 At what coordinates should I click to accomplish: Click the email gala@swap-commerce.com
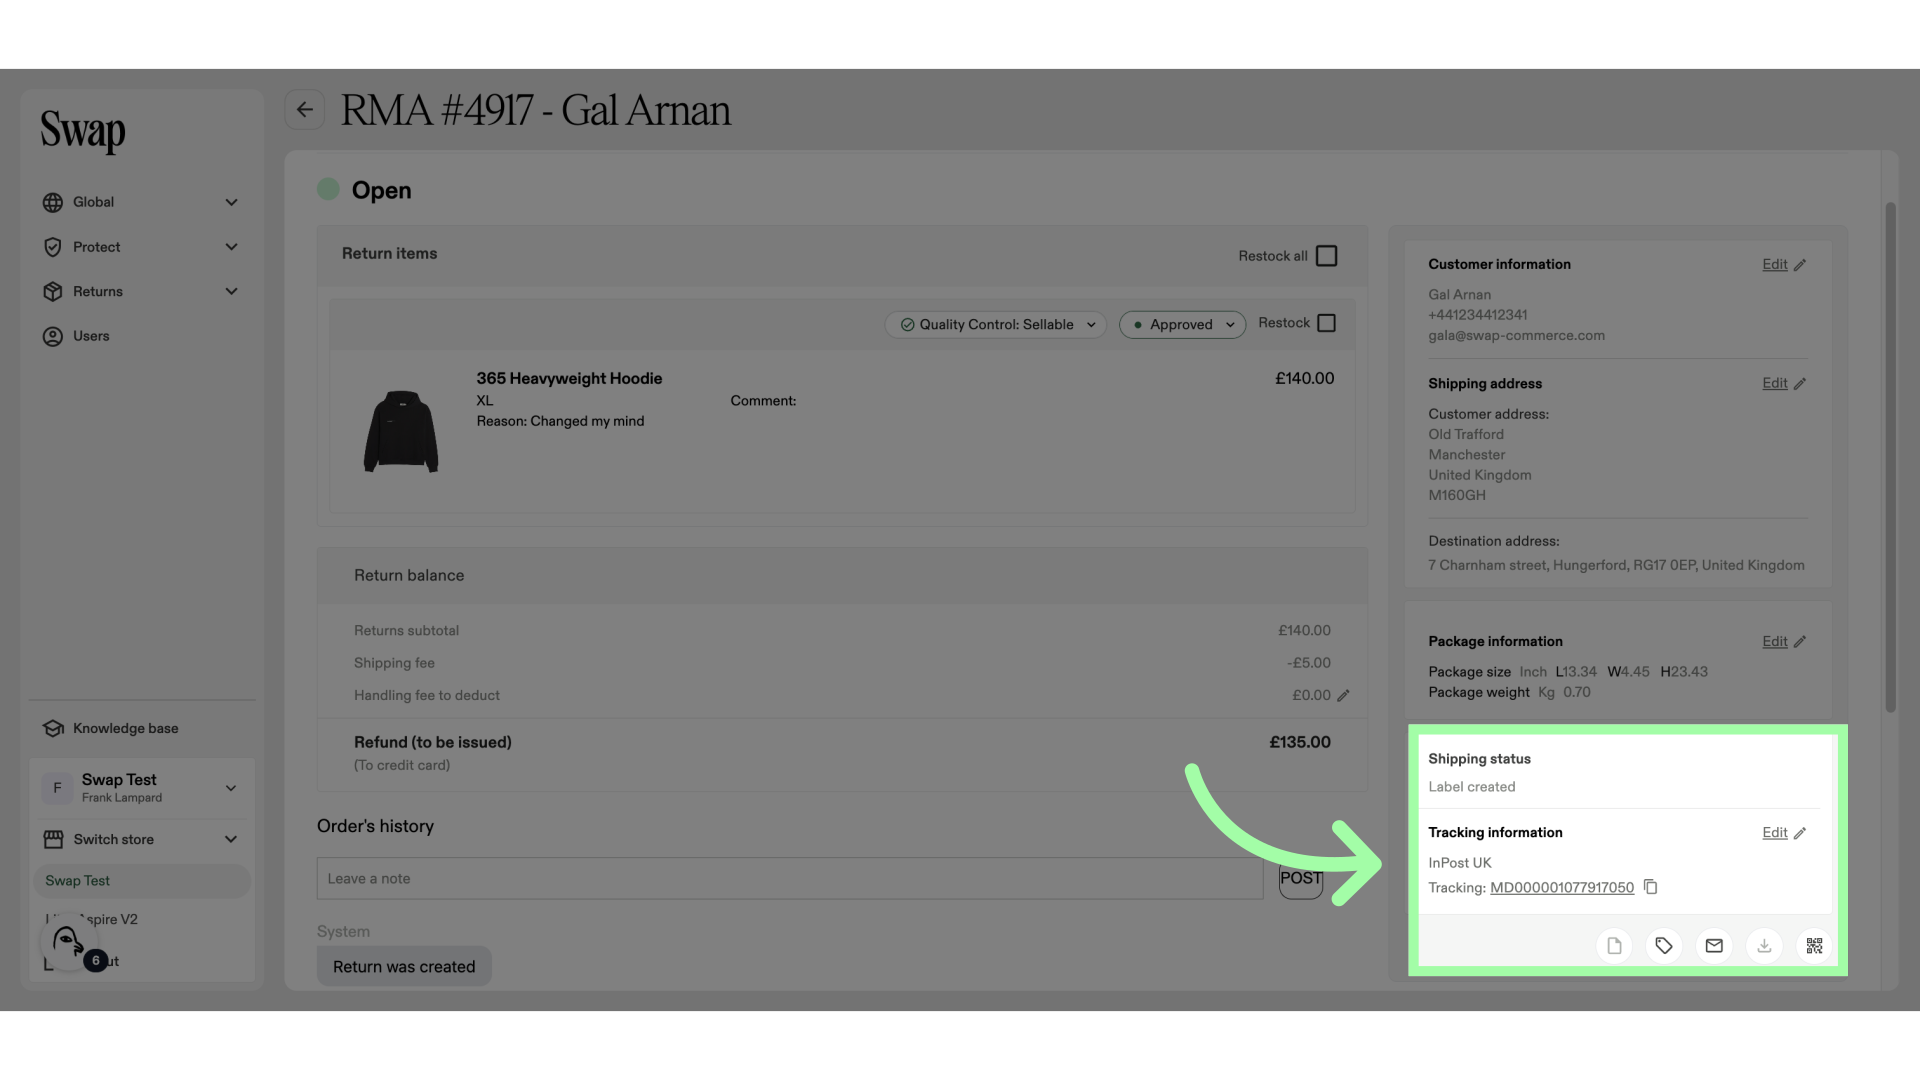click(1516, 336)
